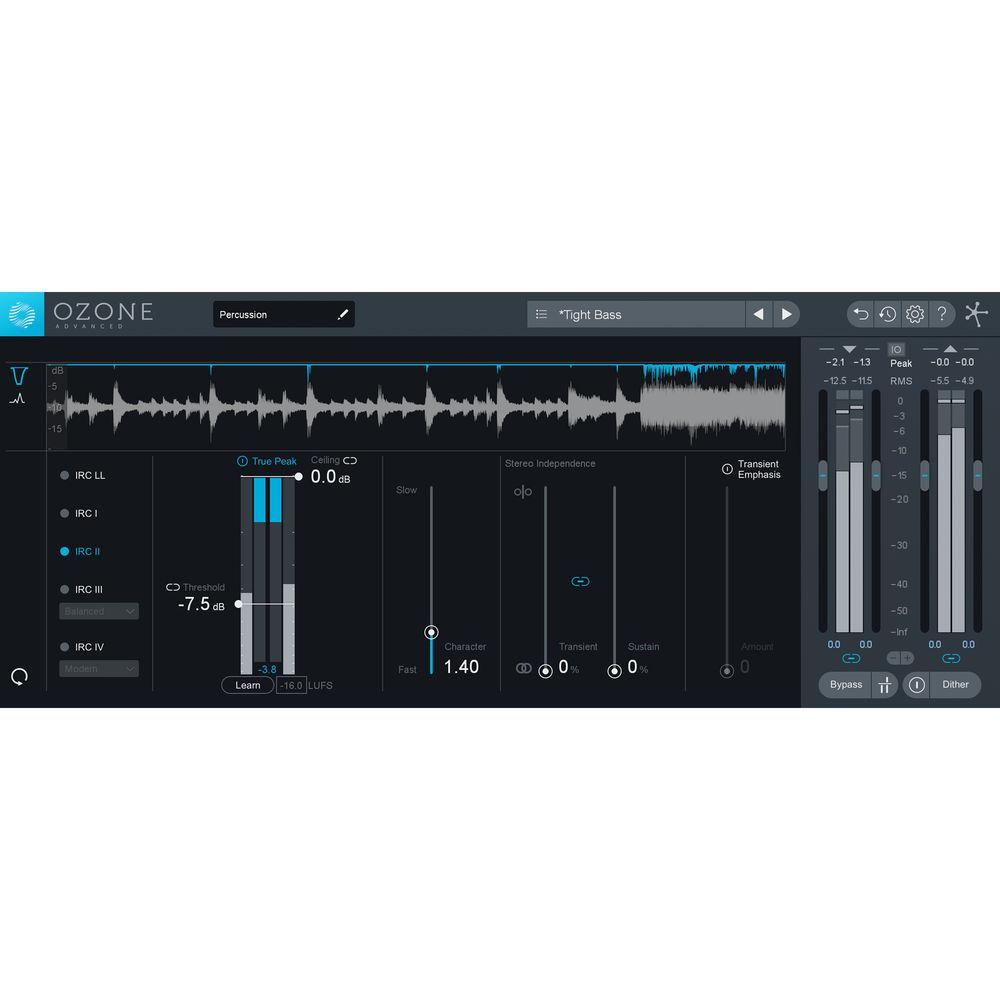Open the history panel via clock icon
The image size is (1000, 1000).
coord(886,314)
